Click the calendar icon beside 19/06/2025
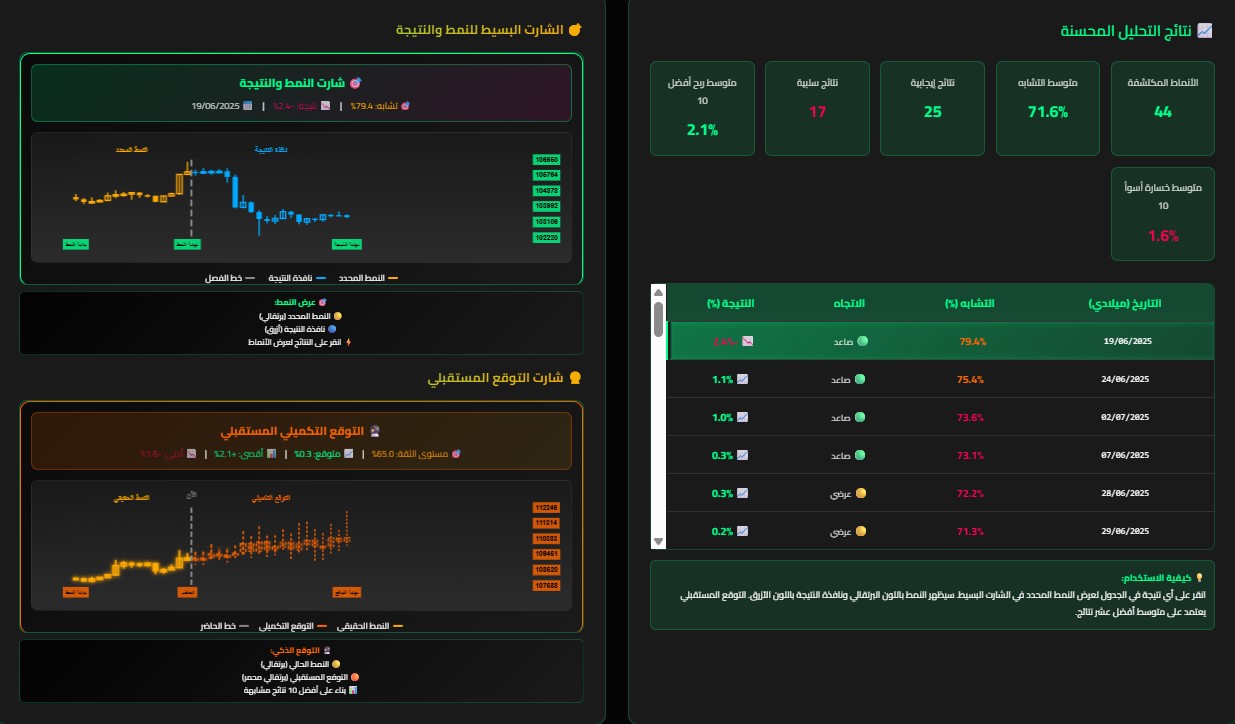 (x=248, y=105)
